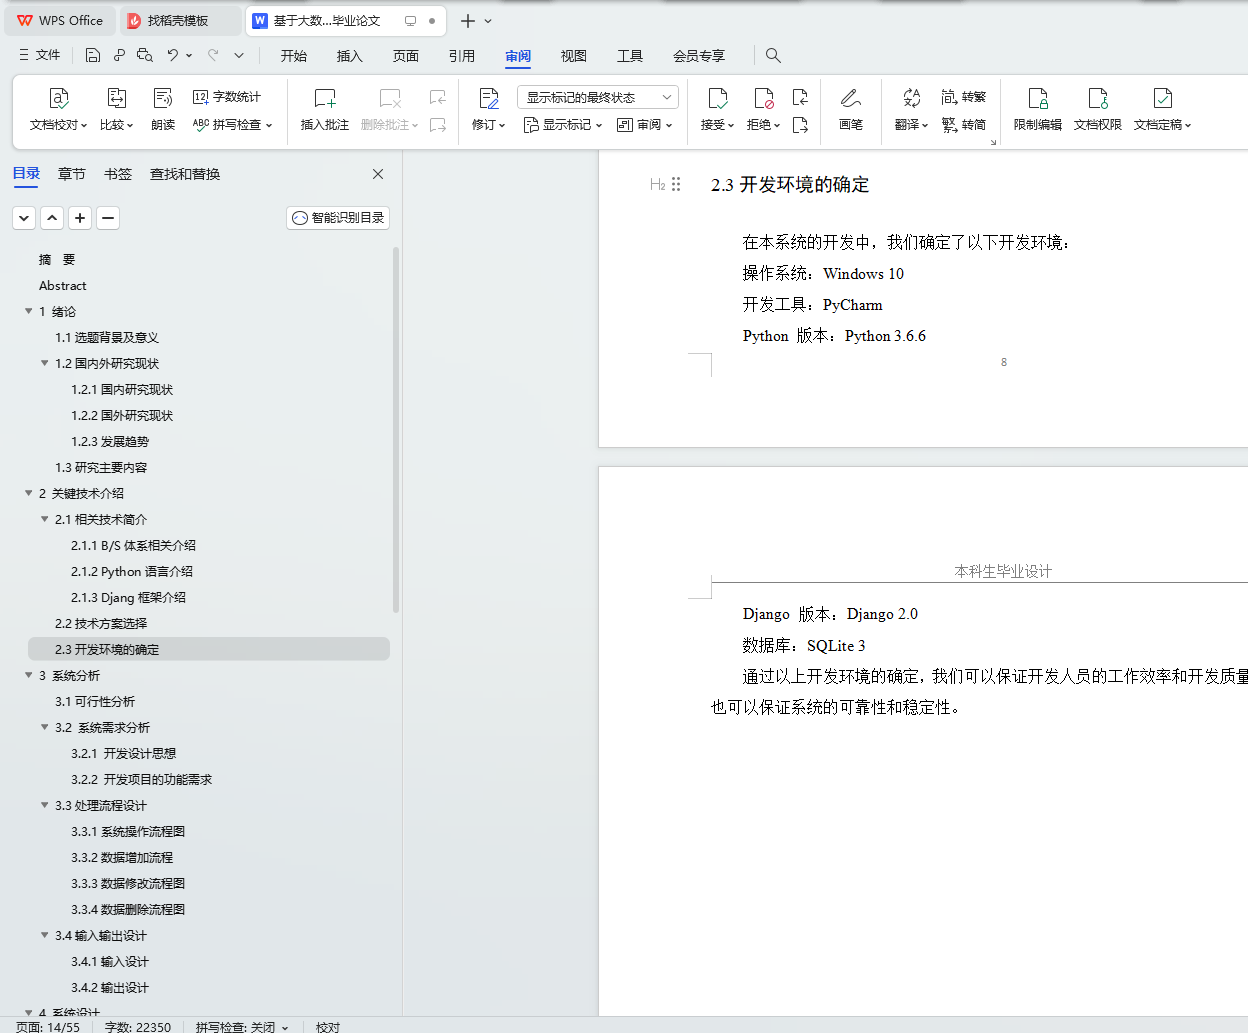Click the undo arrow icon
Viewport: 1248px width, 1033px height.
coord(173,55)
